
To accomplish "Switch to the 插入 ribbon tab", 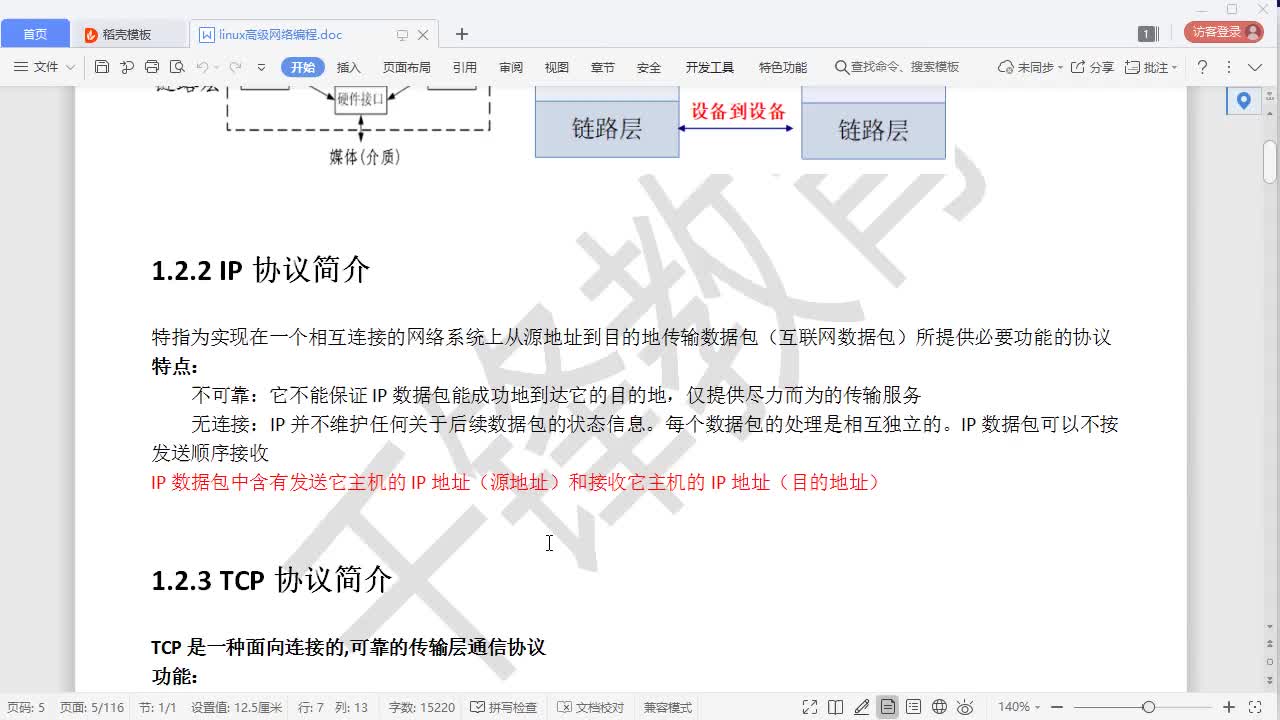I will coord(348,67).
